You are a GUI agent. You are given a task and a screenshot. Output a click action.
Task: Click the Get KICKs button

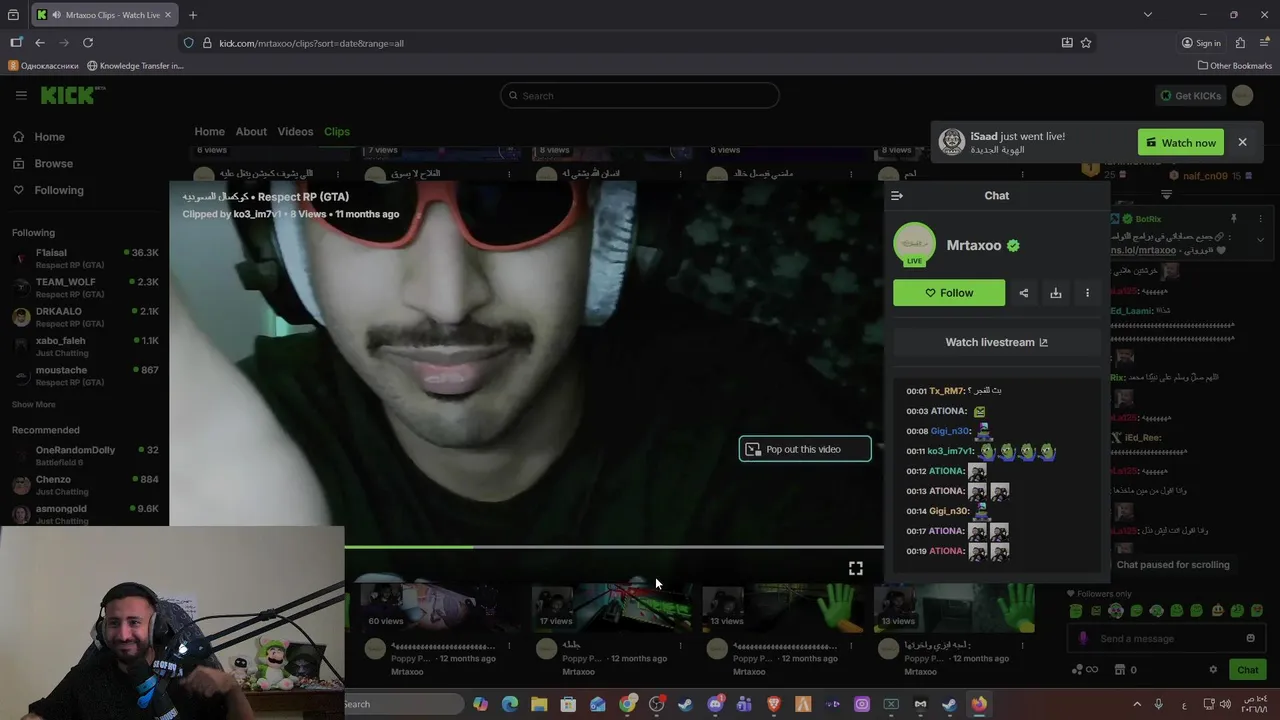point(1190,96)
